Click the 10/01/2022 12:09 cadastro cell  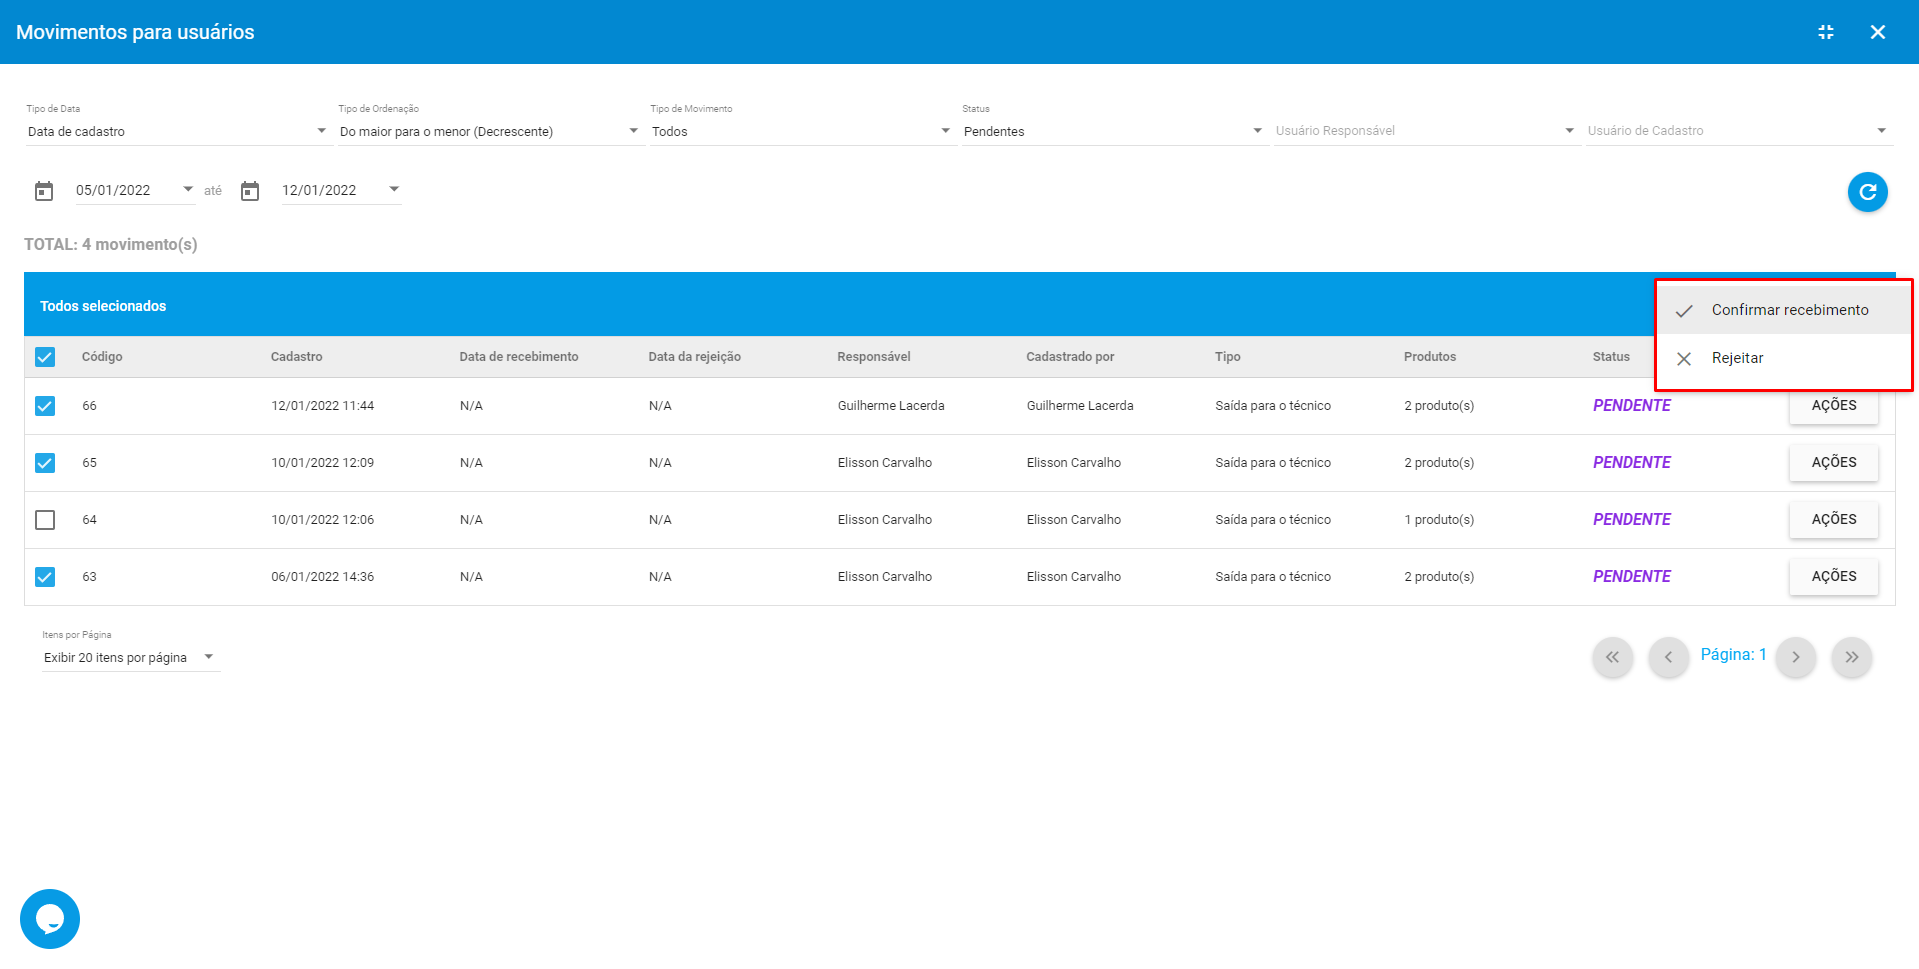323,463
